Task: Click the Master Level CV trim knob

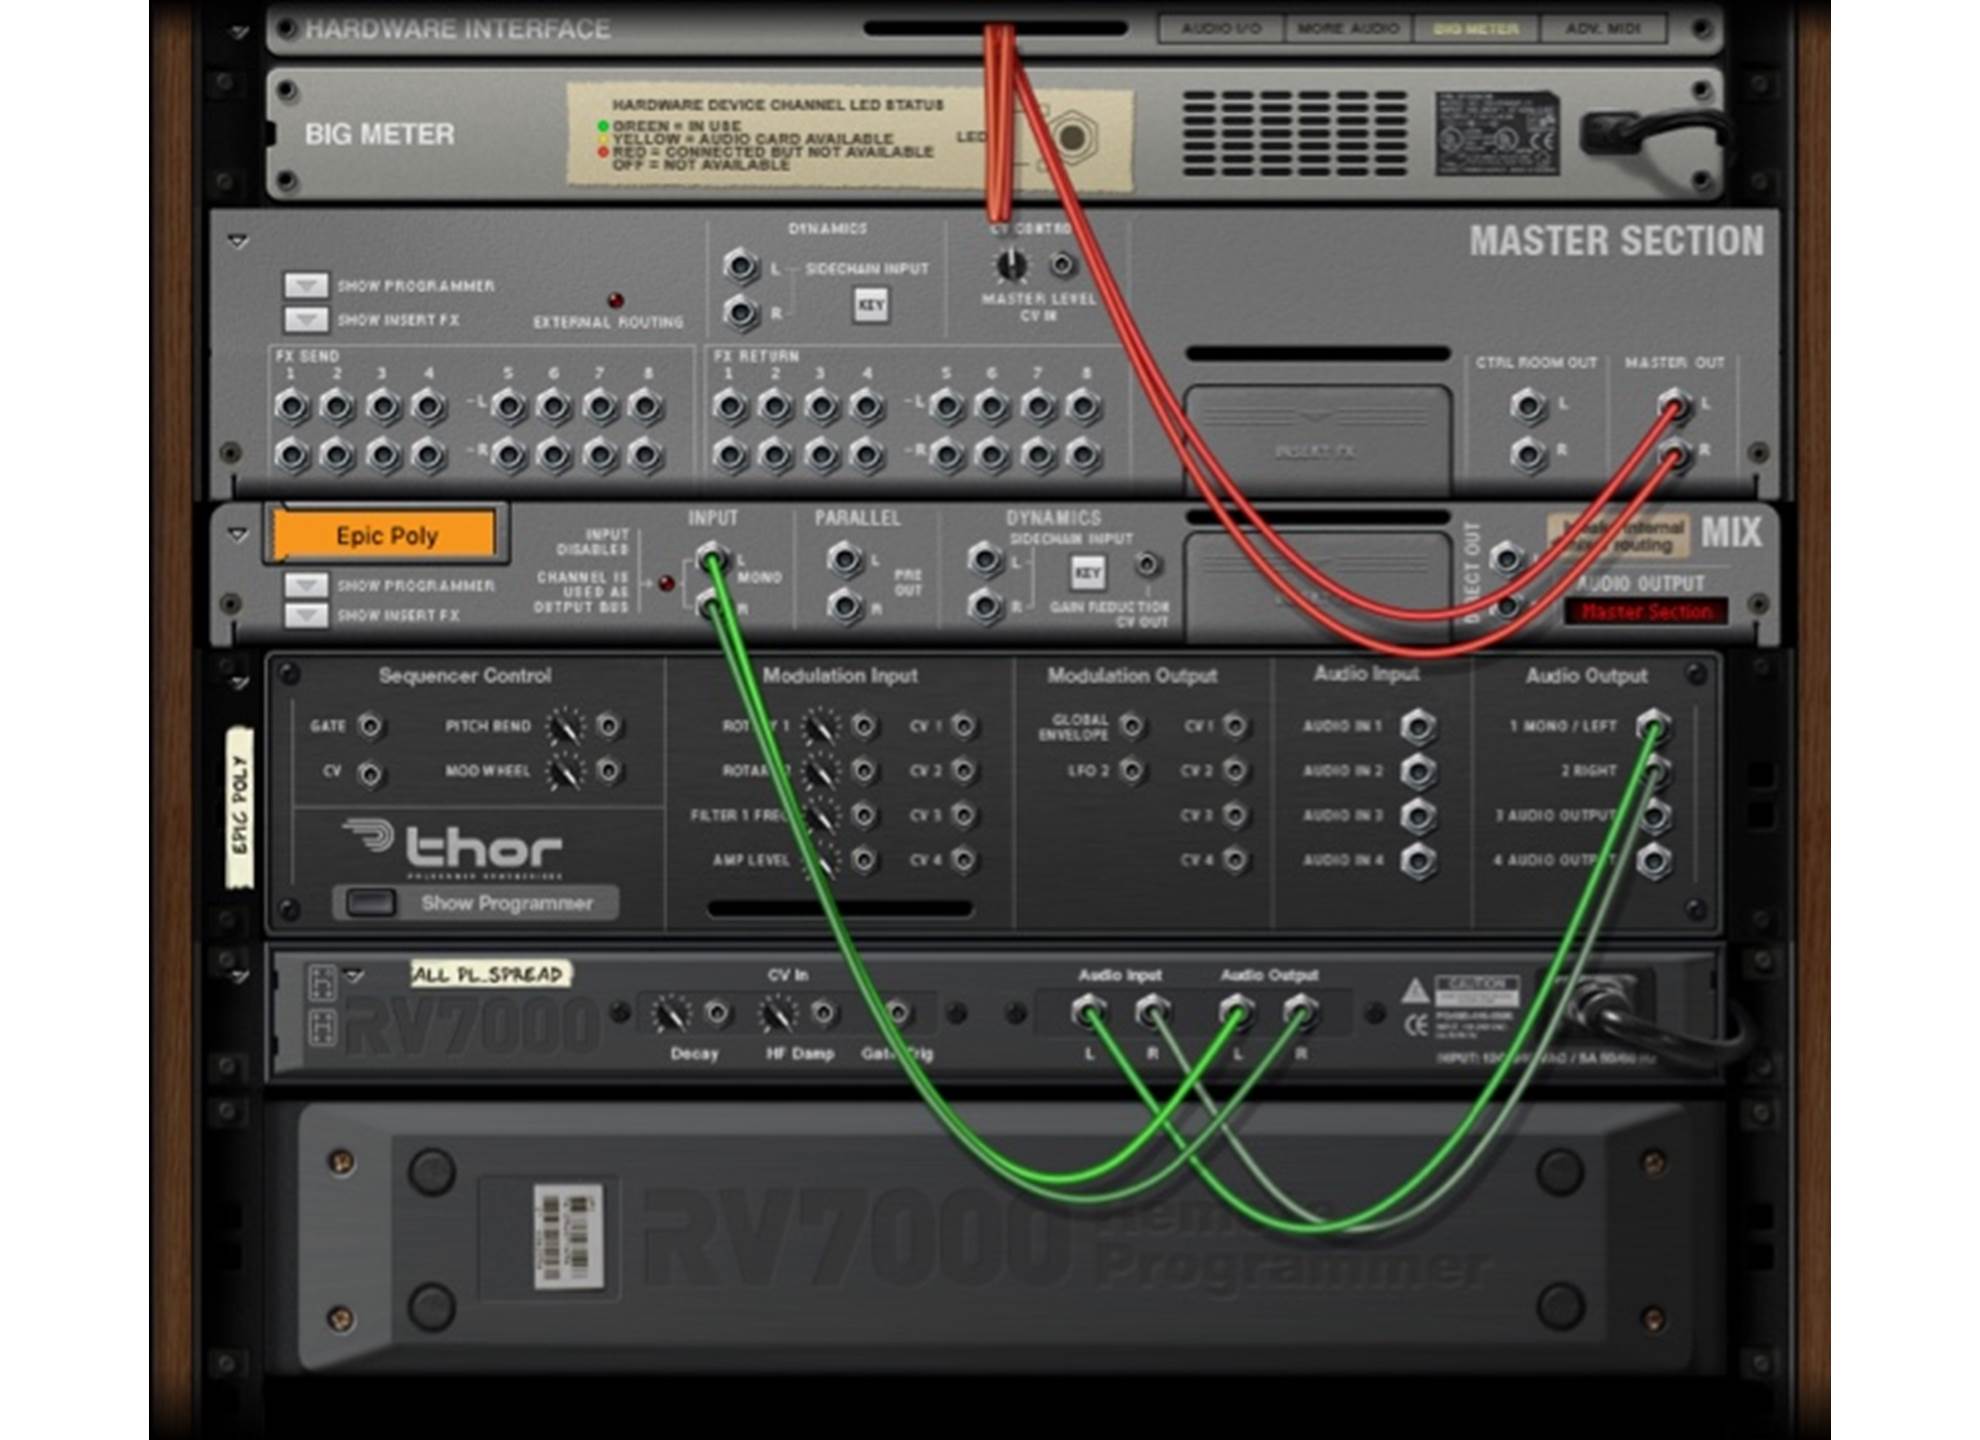Action: 1012,265
